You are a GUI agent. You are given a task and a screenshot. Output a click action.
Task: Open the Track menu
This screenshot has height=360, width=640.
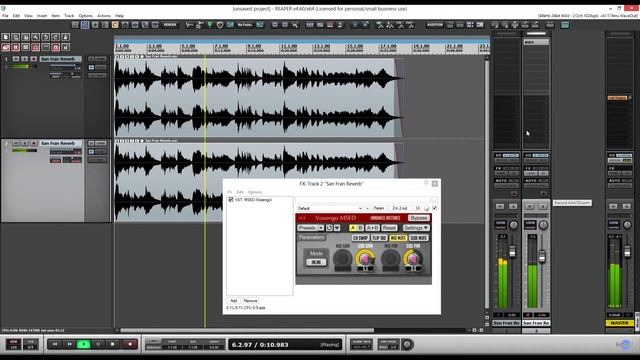[x=69, y=16]
